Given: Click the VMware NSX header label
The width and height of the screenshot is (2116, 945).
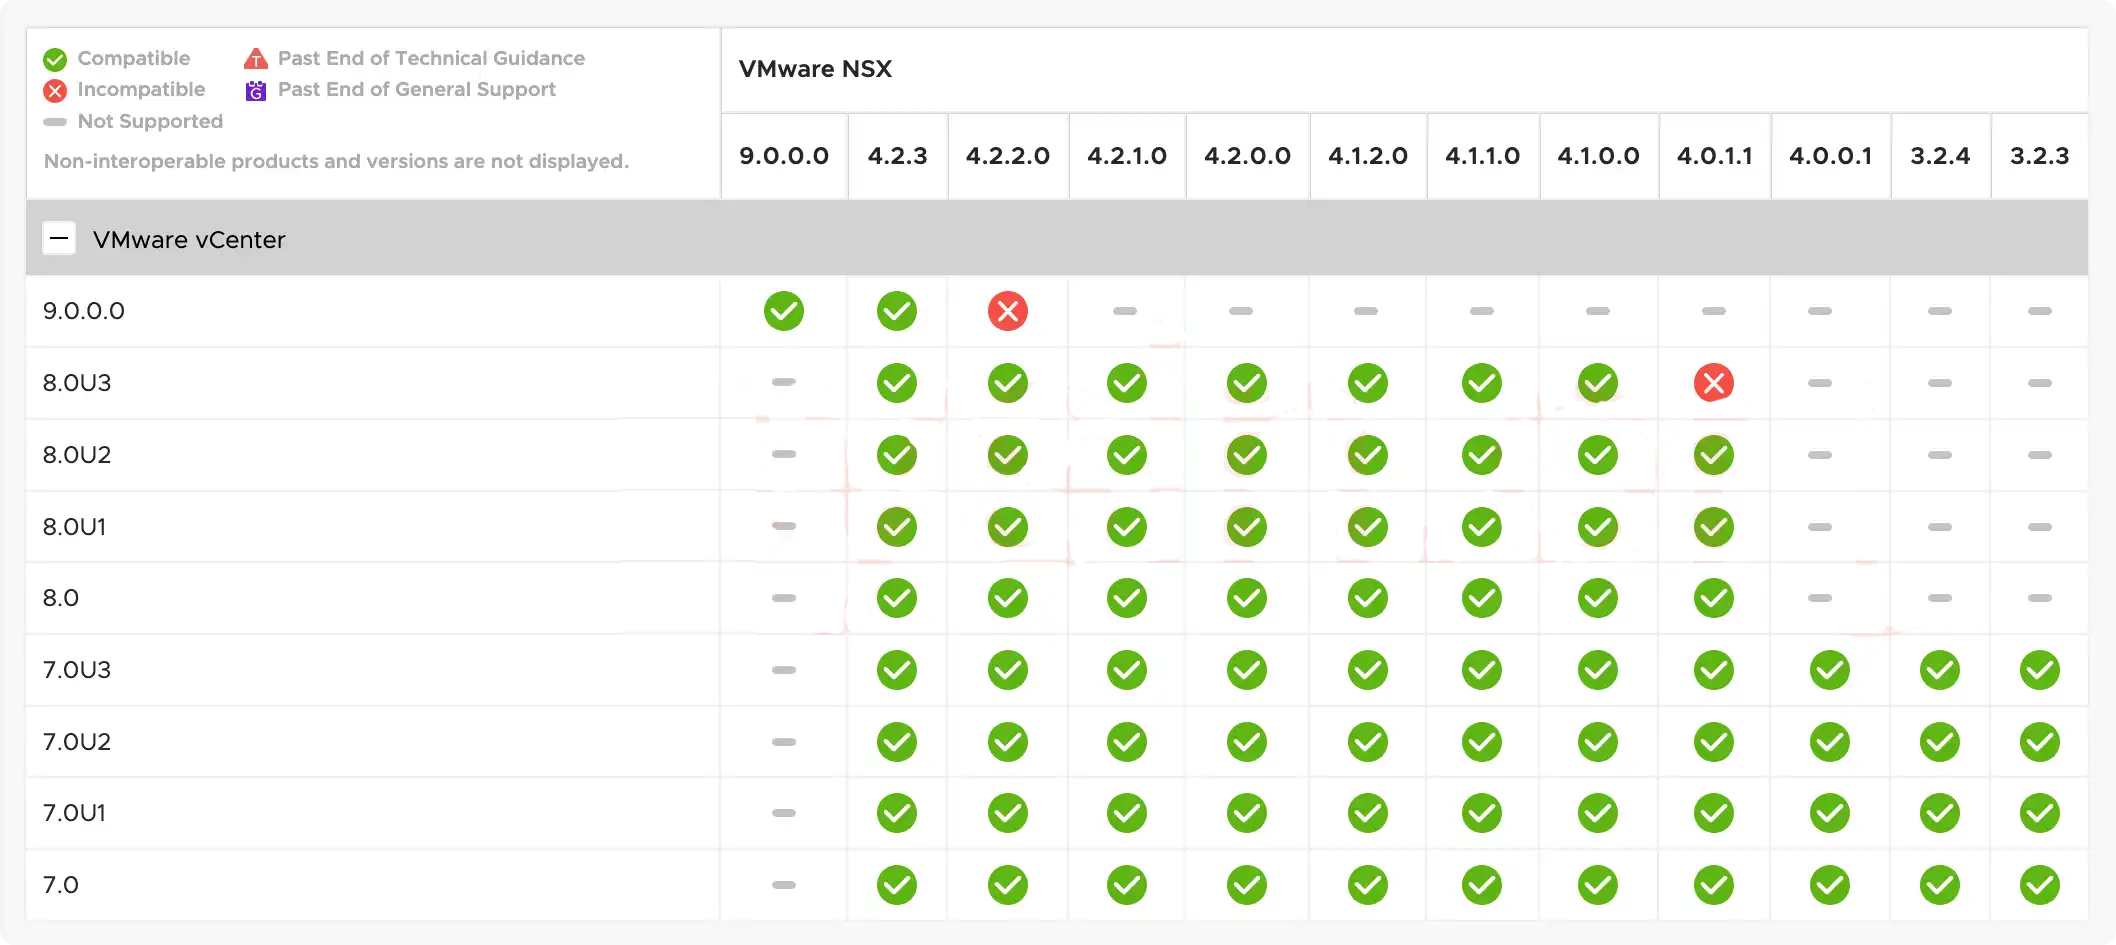Looking at the screenshot, I should (x=816, y=69).
